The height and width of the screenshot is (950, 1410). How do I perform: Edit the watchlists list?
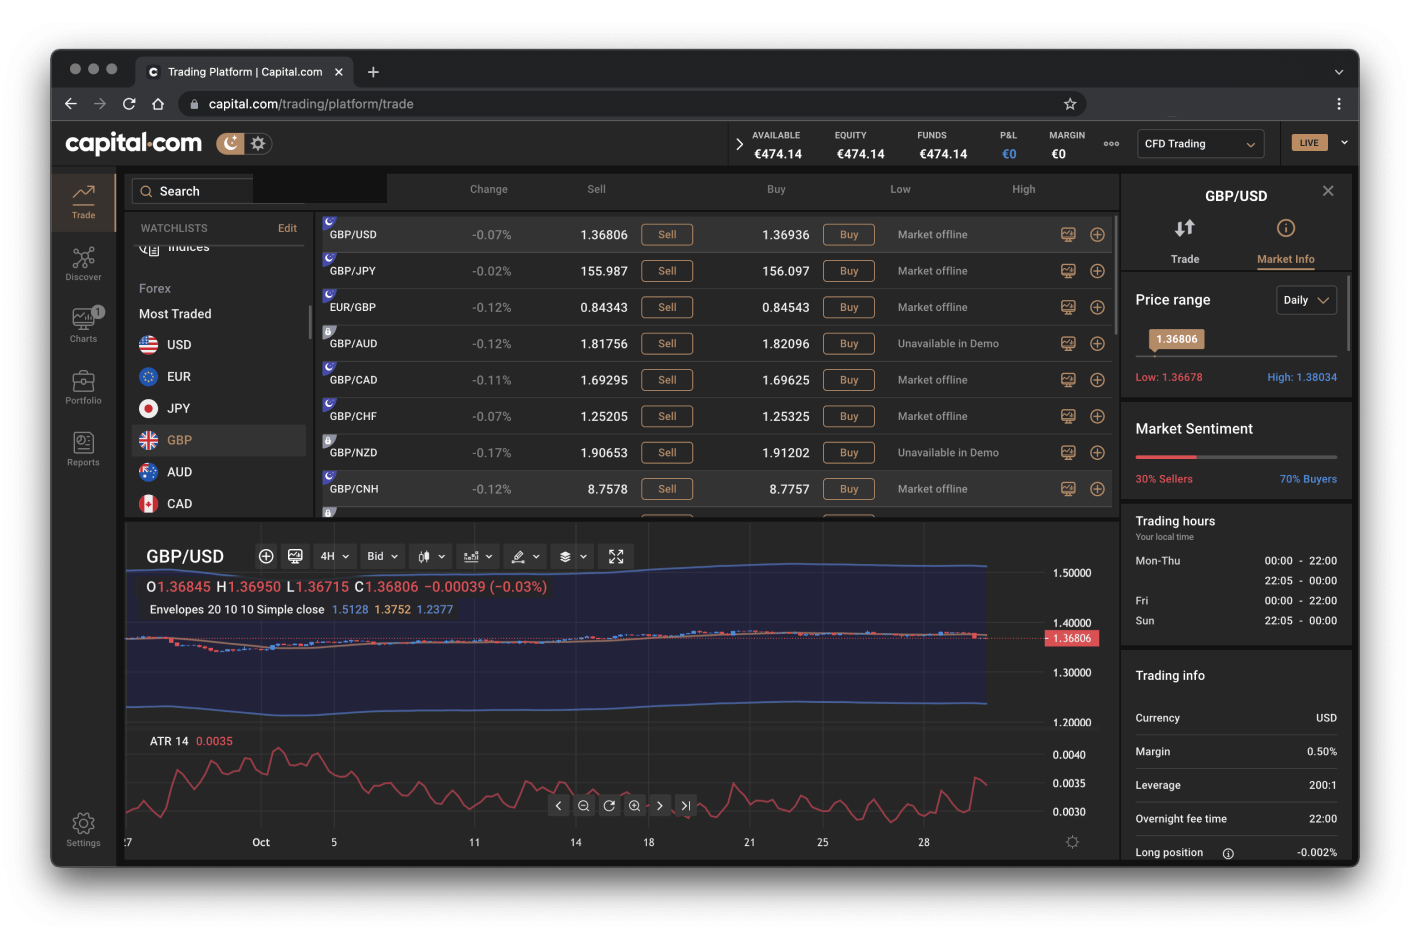287,227
